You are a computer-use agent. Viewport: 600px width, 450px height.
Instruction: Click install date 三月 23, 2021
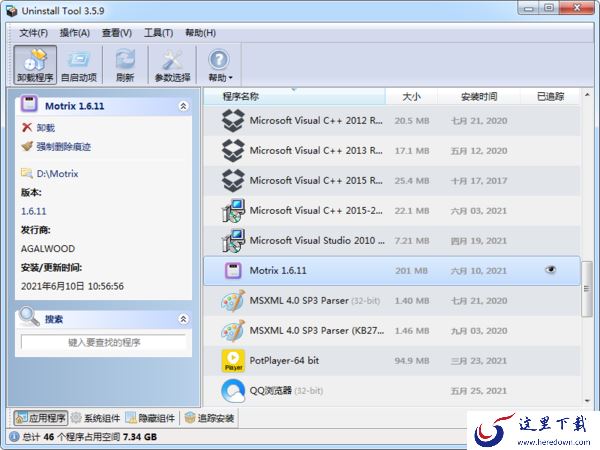pos(479,361)
